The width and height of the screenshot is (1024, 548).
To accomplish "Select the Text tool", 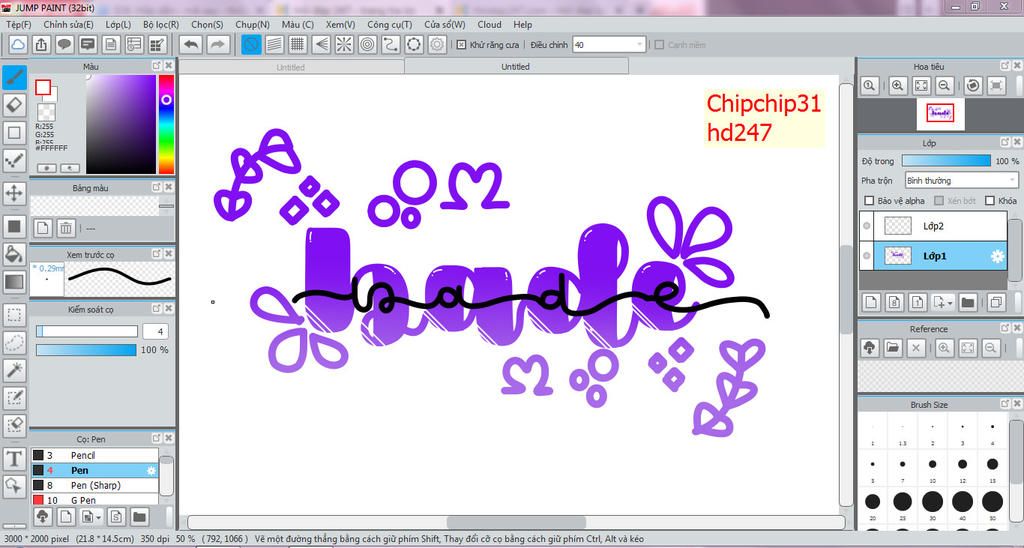I will click(x=14, y=459).
